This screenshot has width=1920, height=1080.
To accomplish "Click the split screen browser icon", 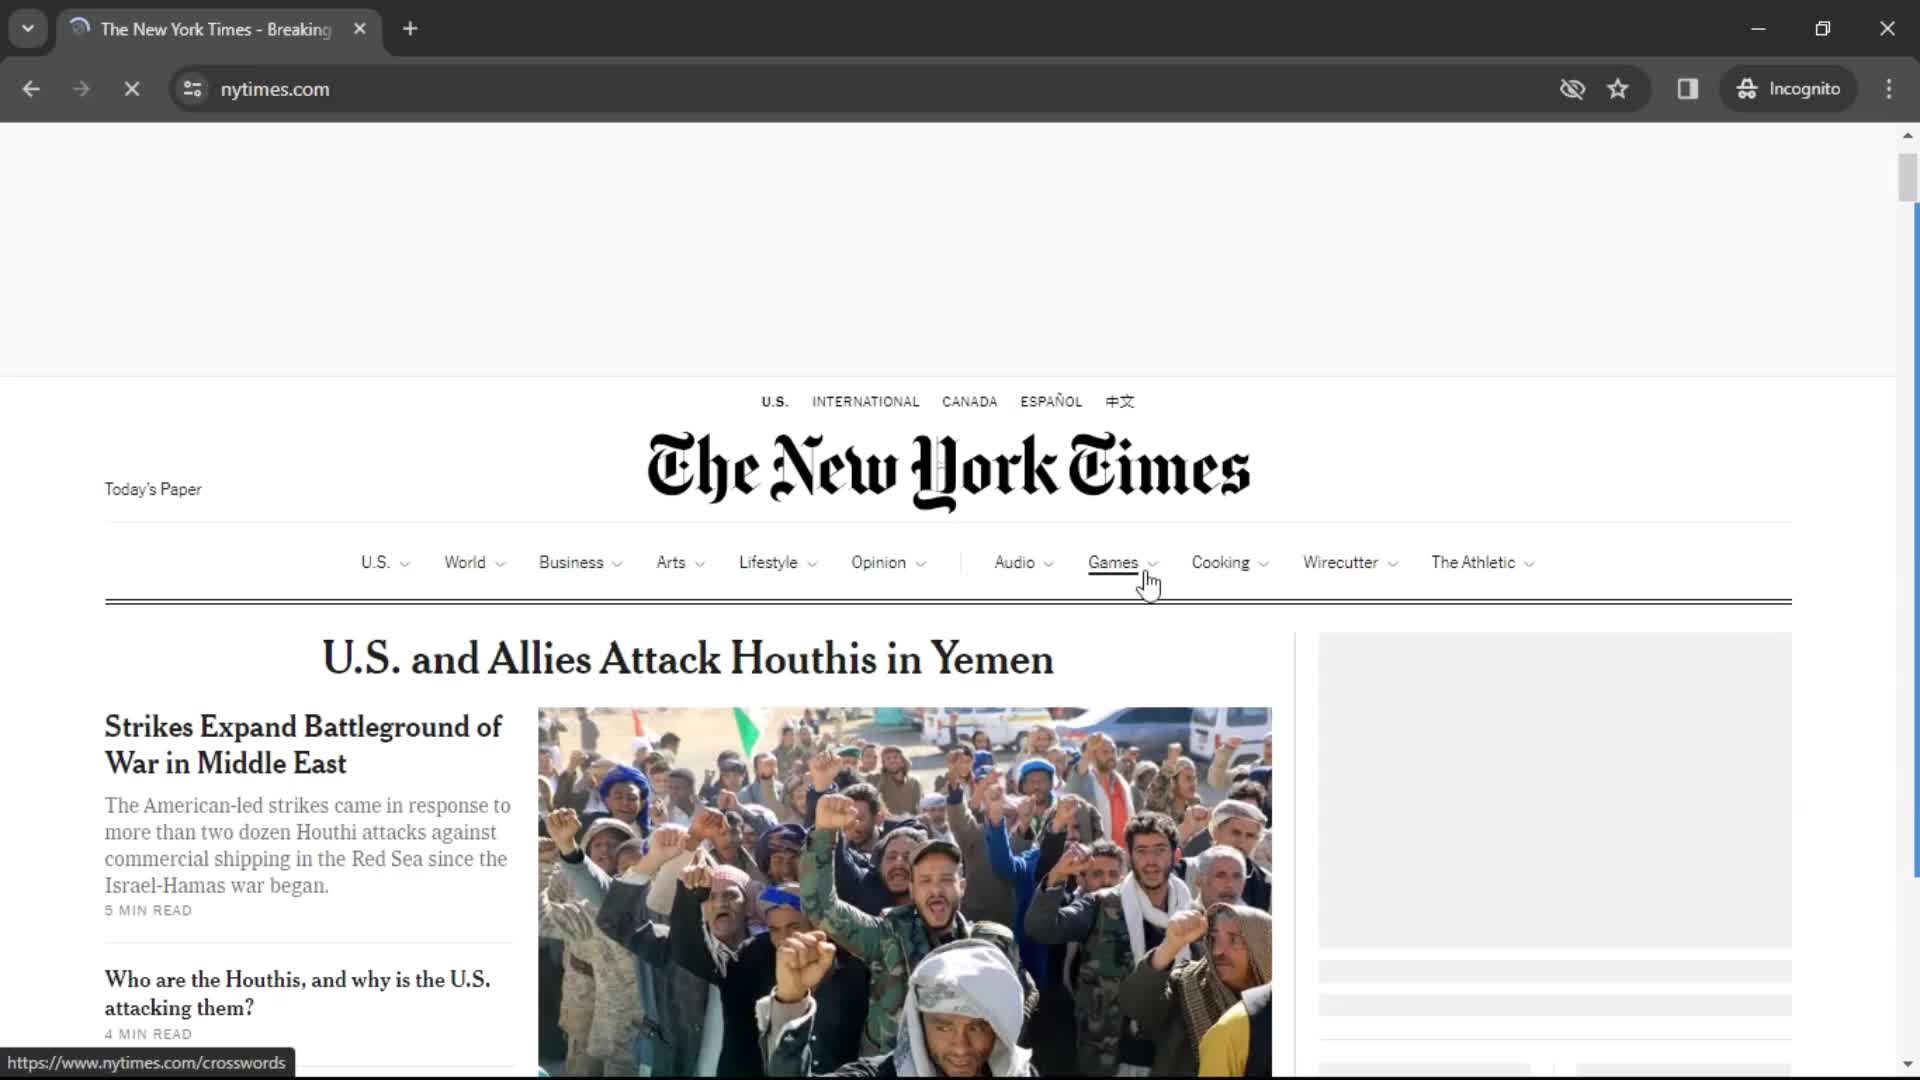I will [x=1687, y=88].
